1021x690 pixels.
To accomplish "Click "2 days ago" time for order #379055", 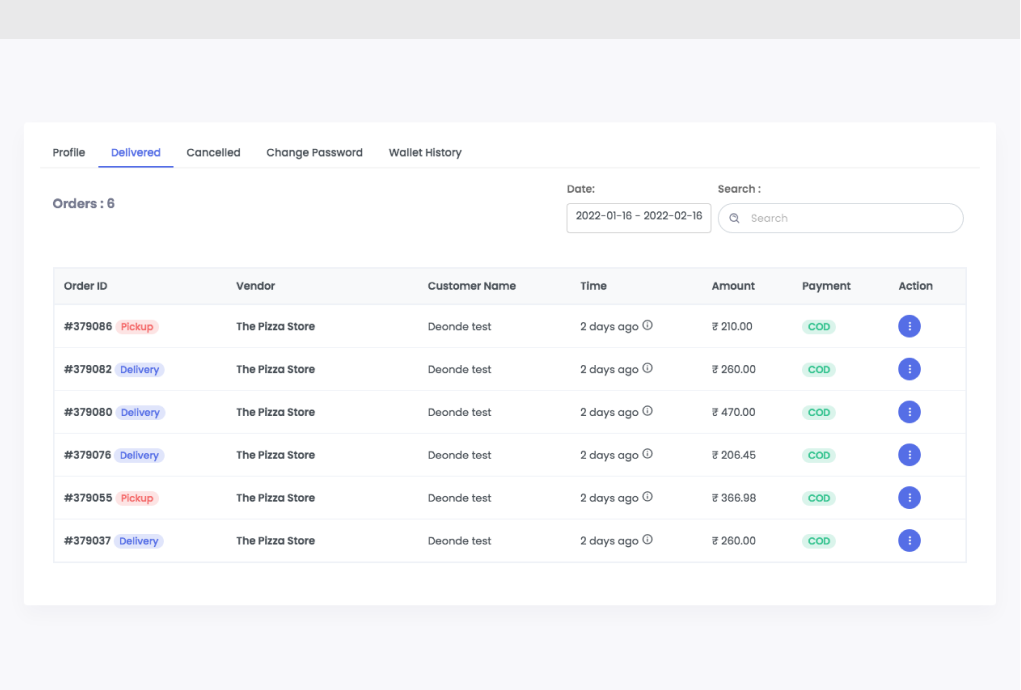I will pos(609,499).
